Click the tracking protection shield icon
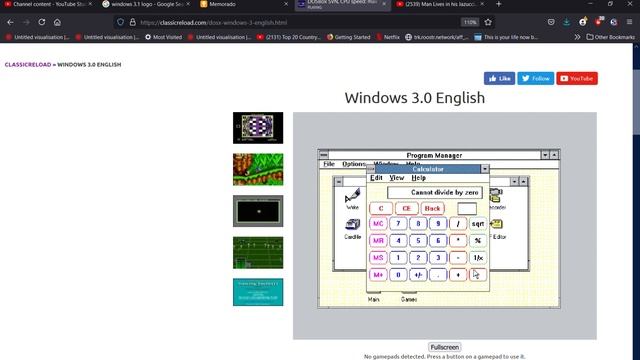Screen dimensions: 640x360 click(x=120, y=22)
